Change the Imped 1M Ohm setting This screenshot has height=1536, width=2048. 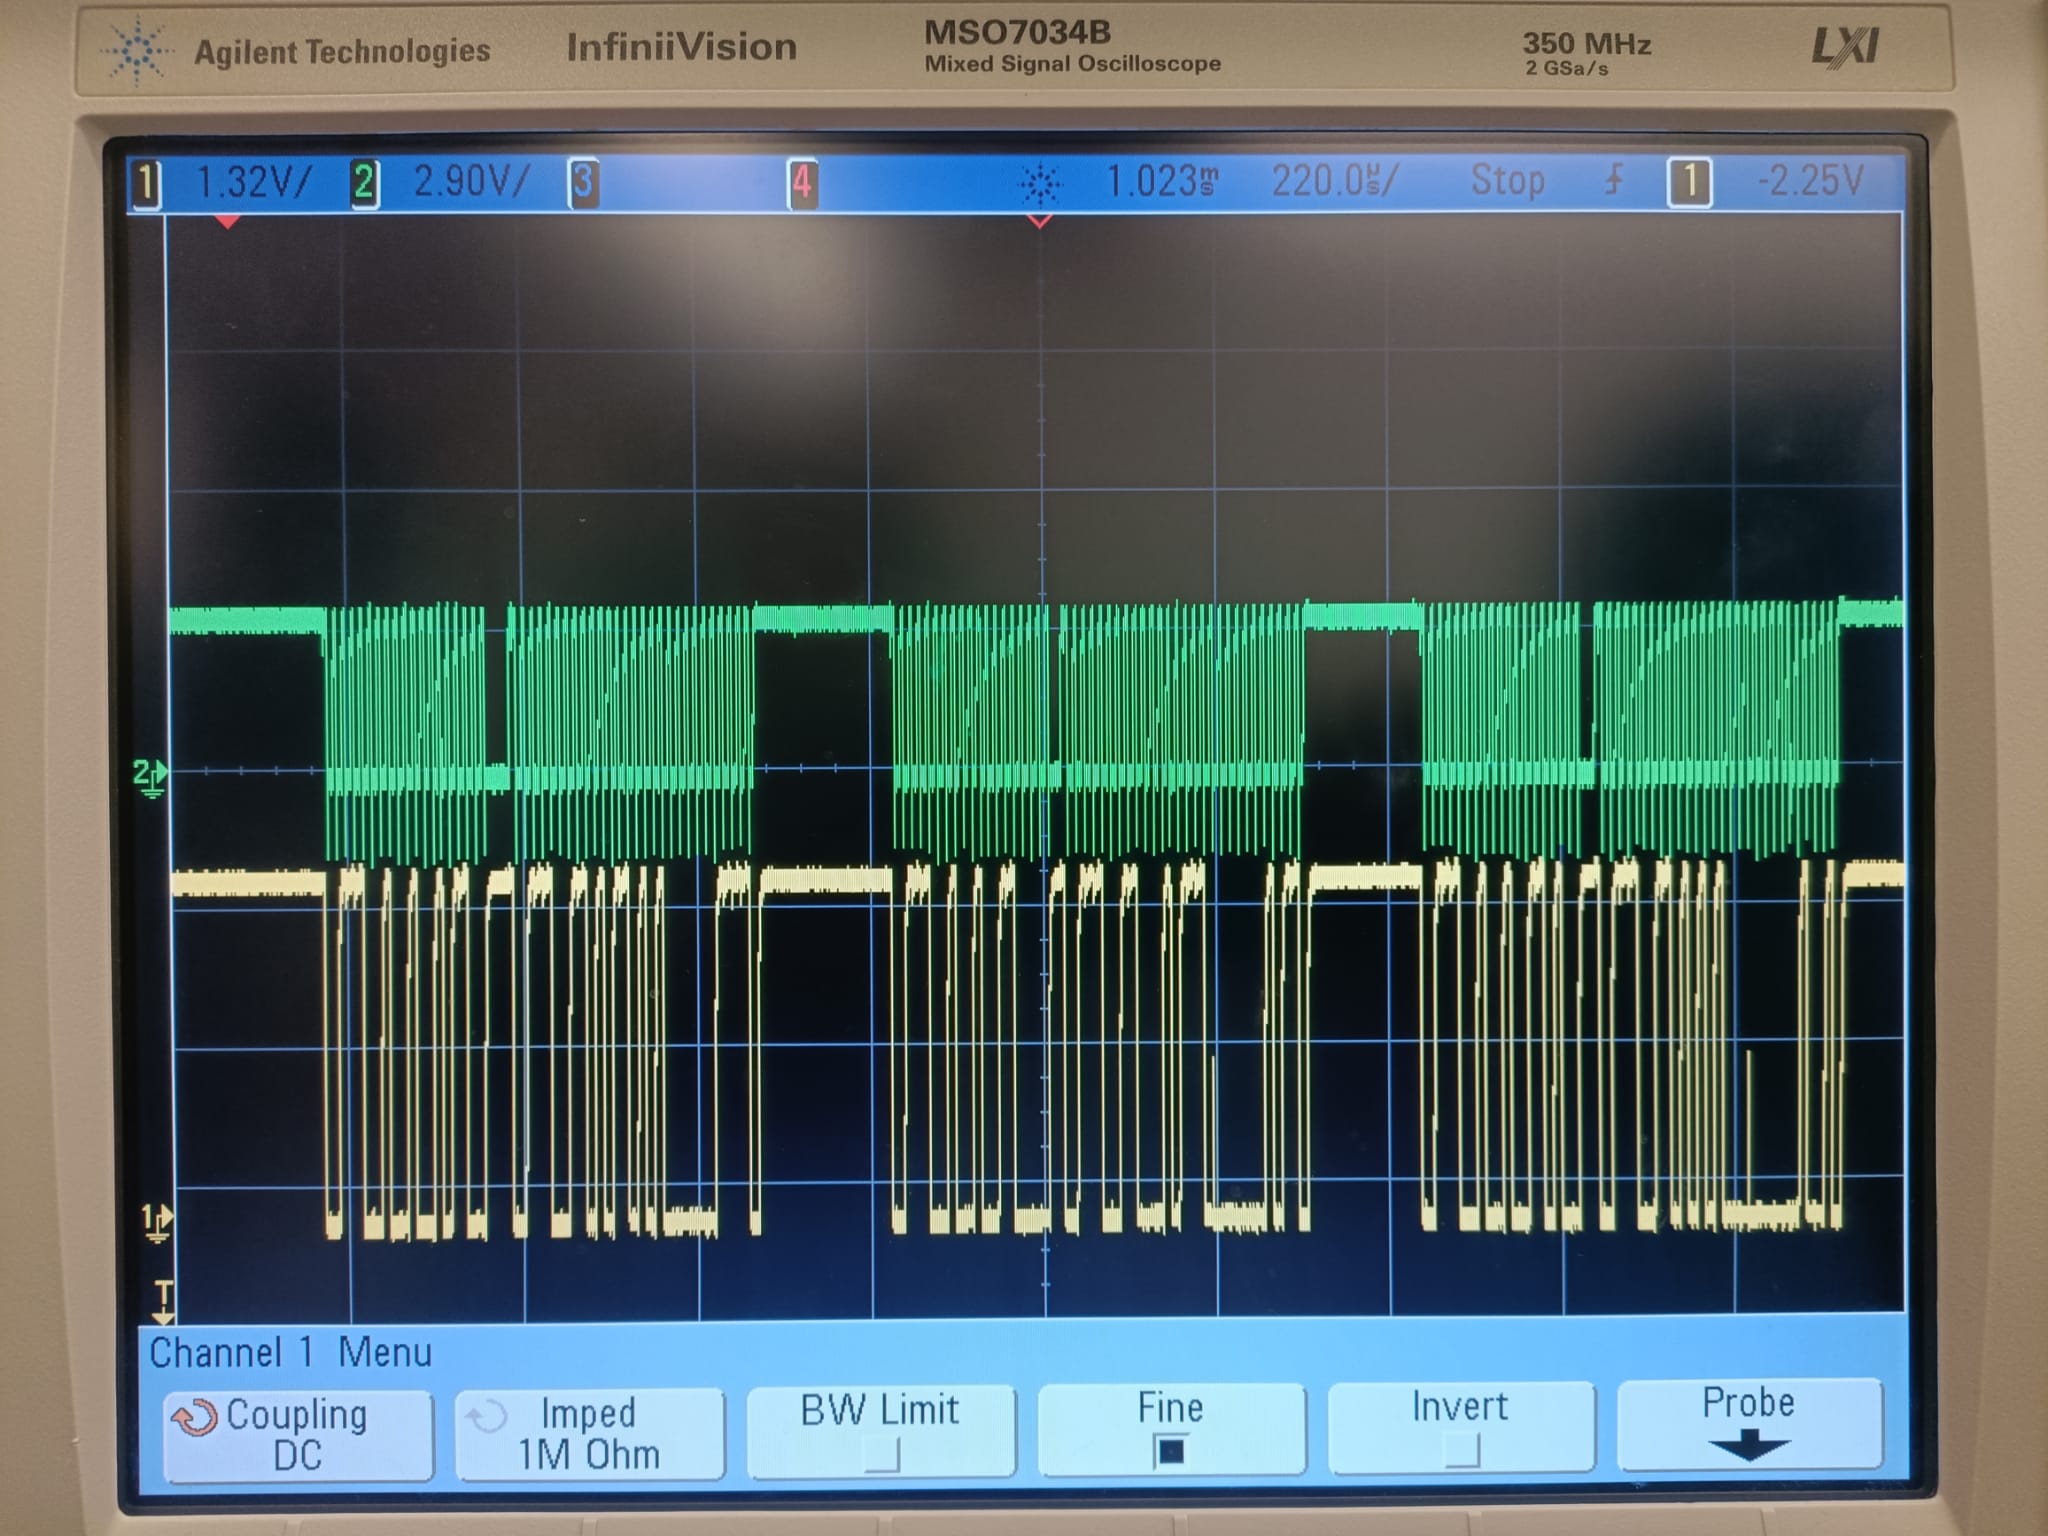pos(588,1434)
